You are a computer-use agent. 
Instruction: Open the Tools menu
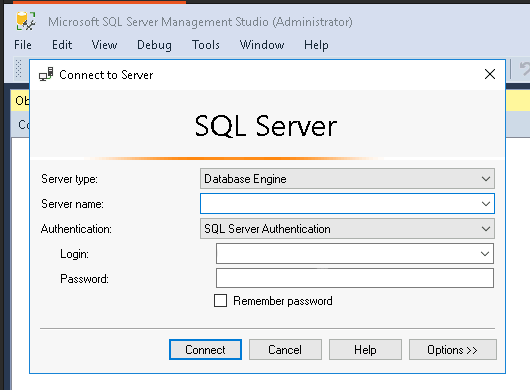tap(206, 45)
